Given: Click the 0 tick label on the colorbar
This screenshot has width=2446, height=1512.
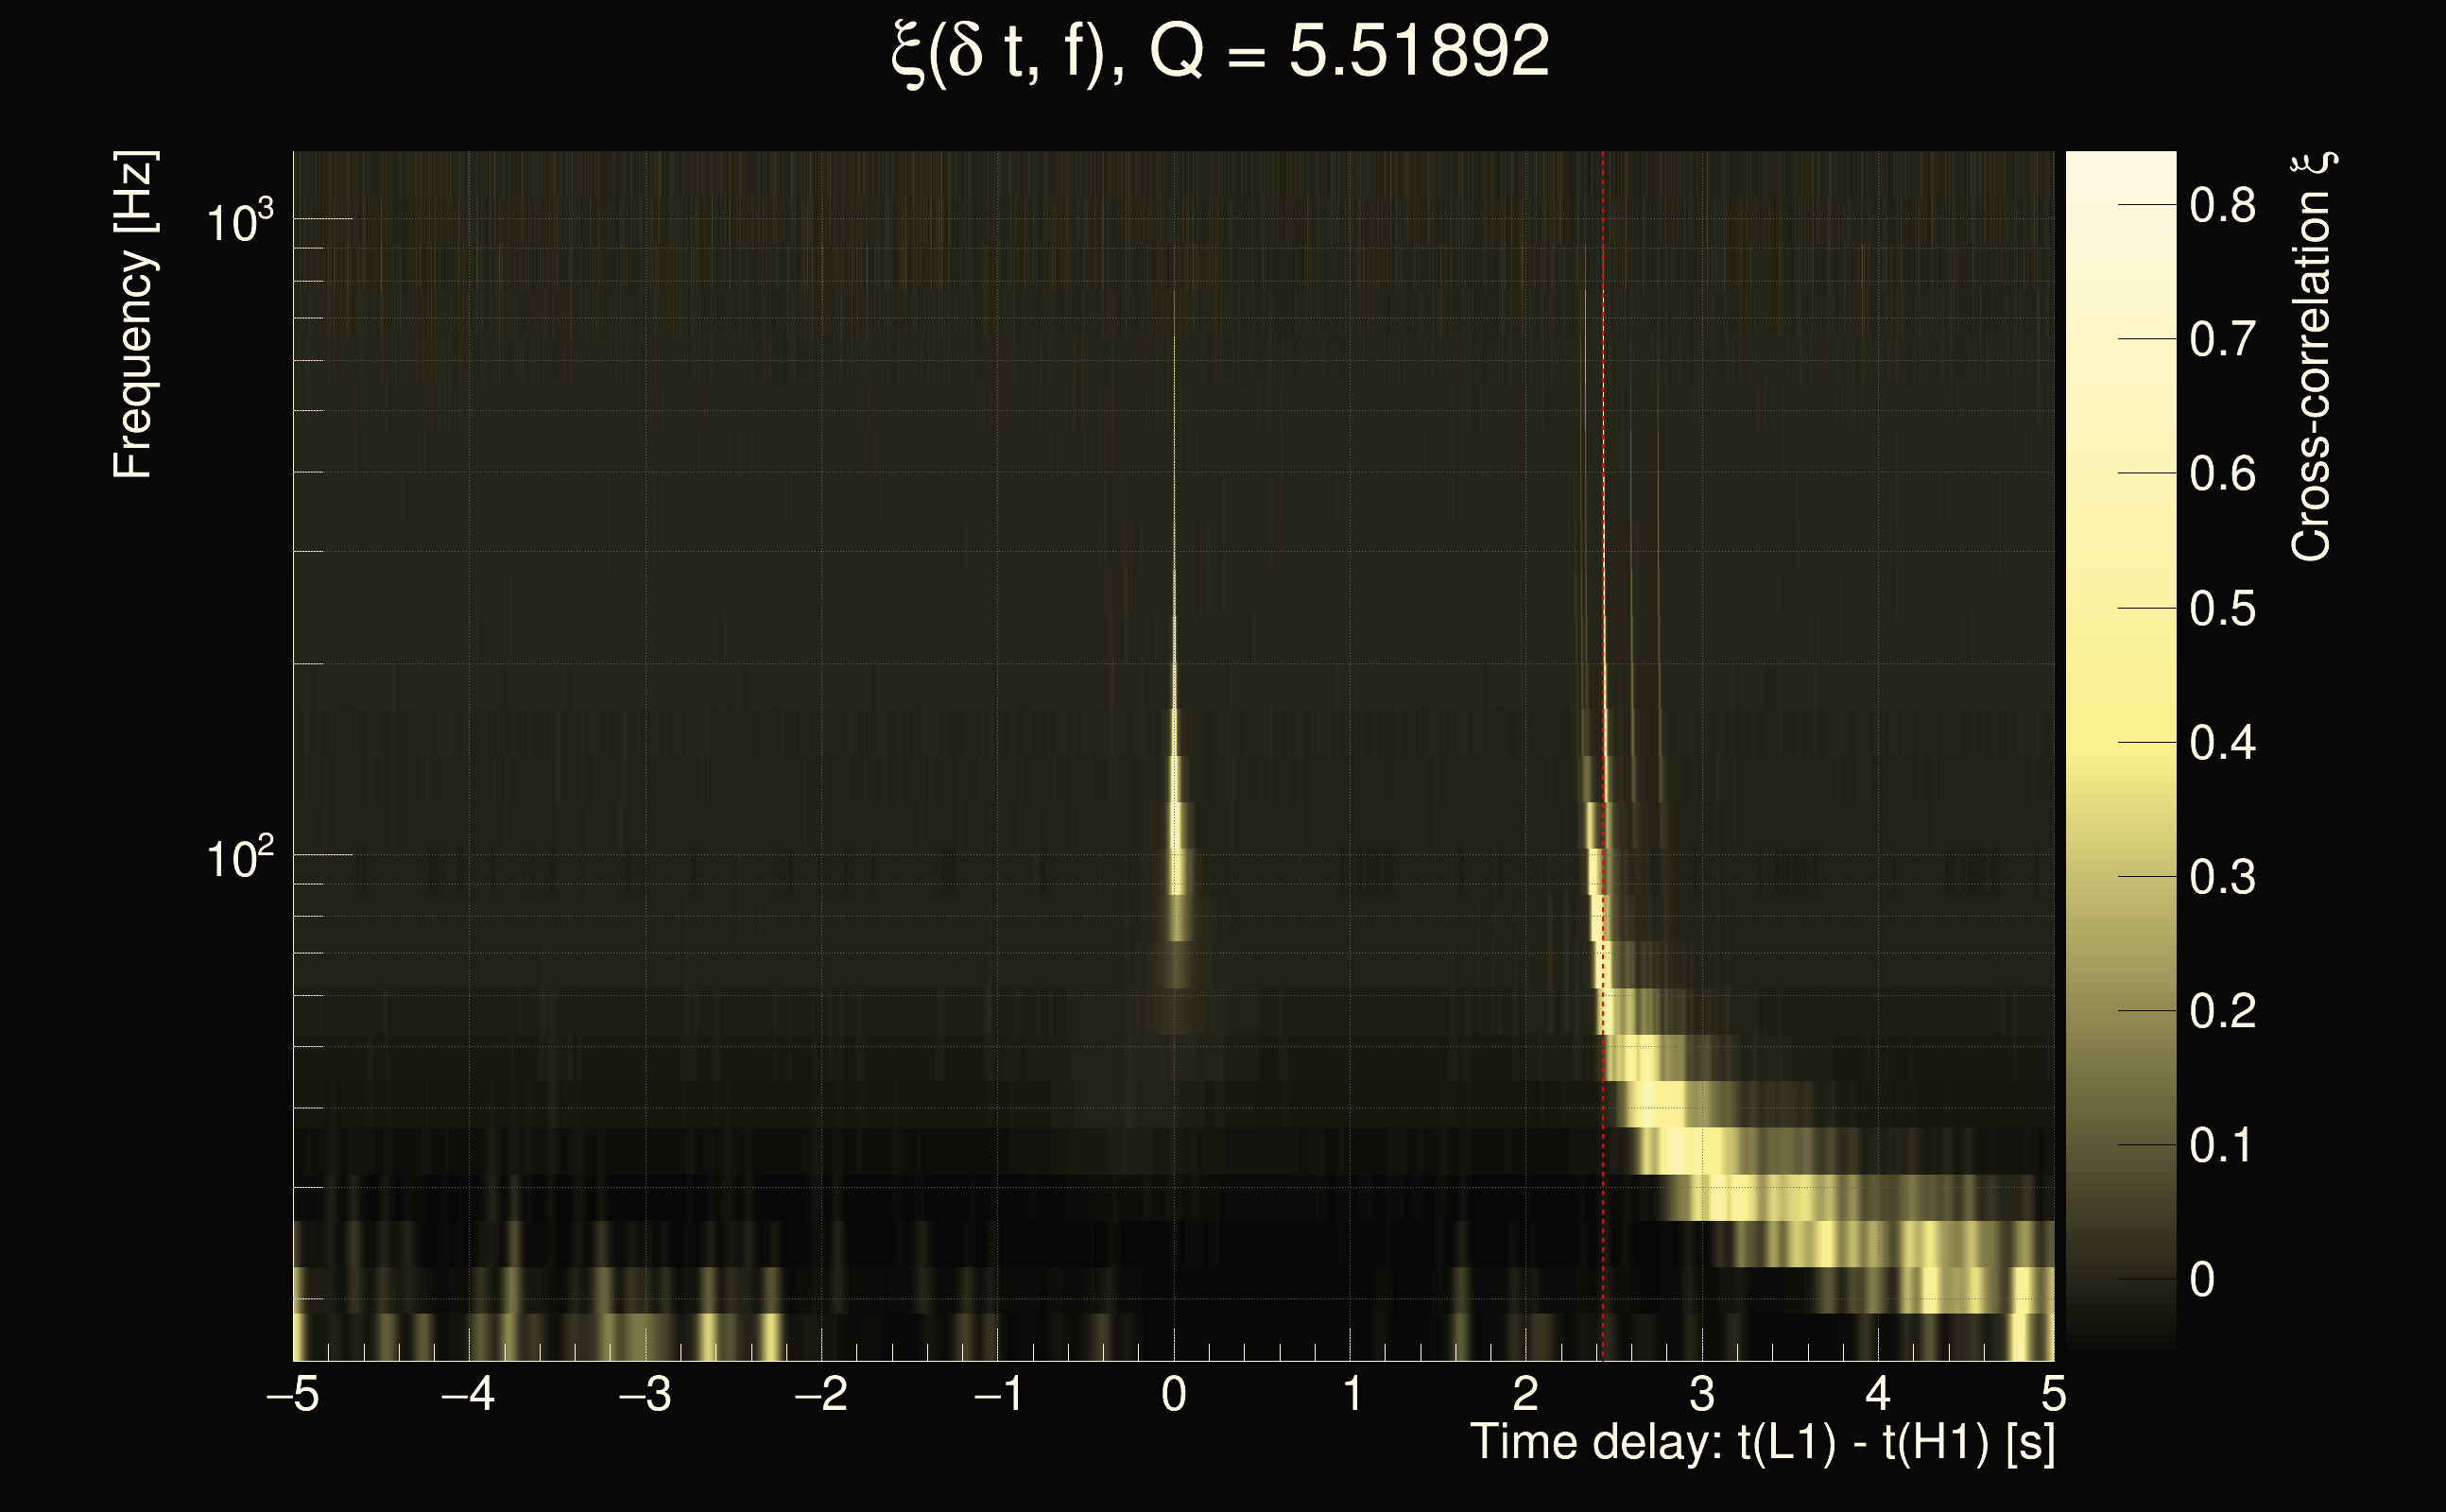Looking at the screenshot, I should point(2202,1280).
